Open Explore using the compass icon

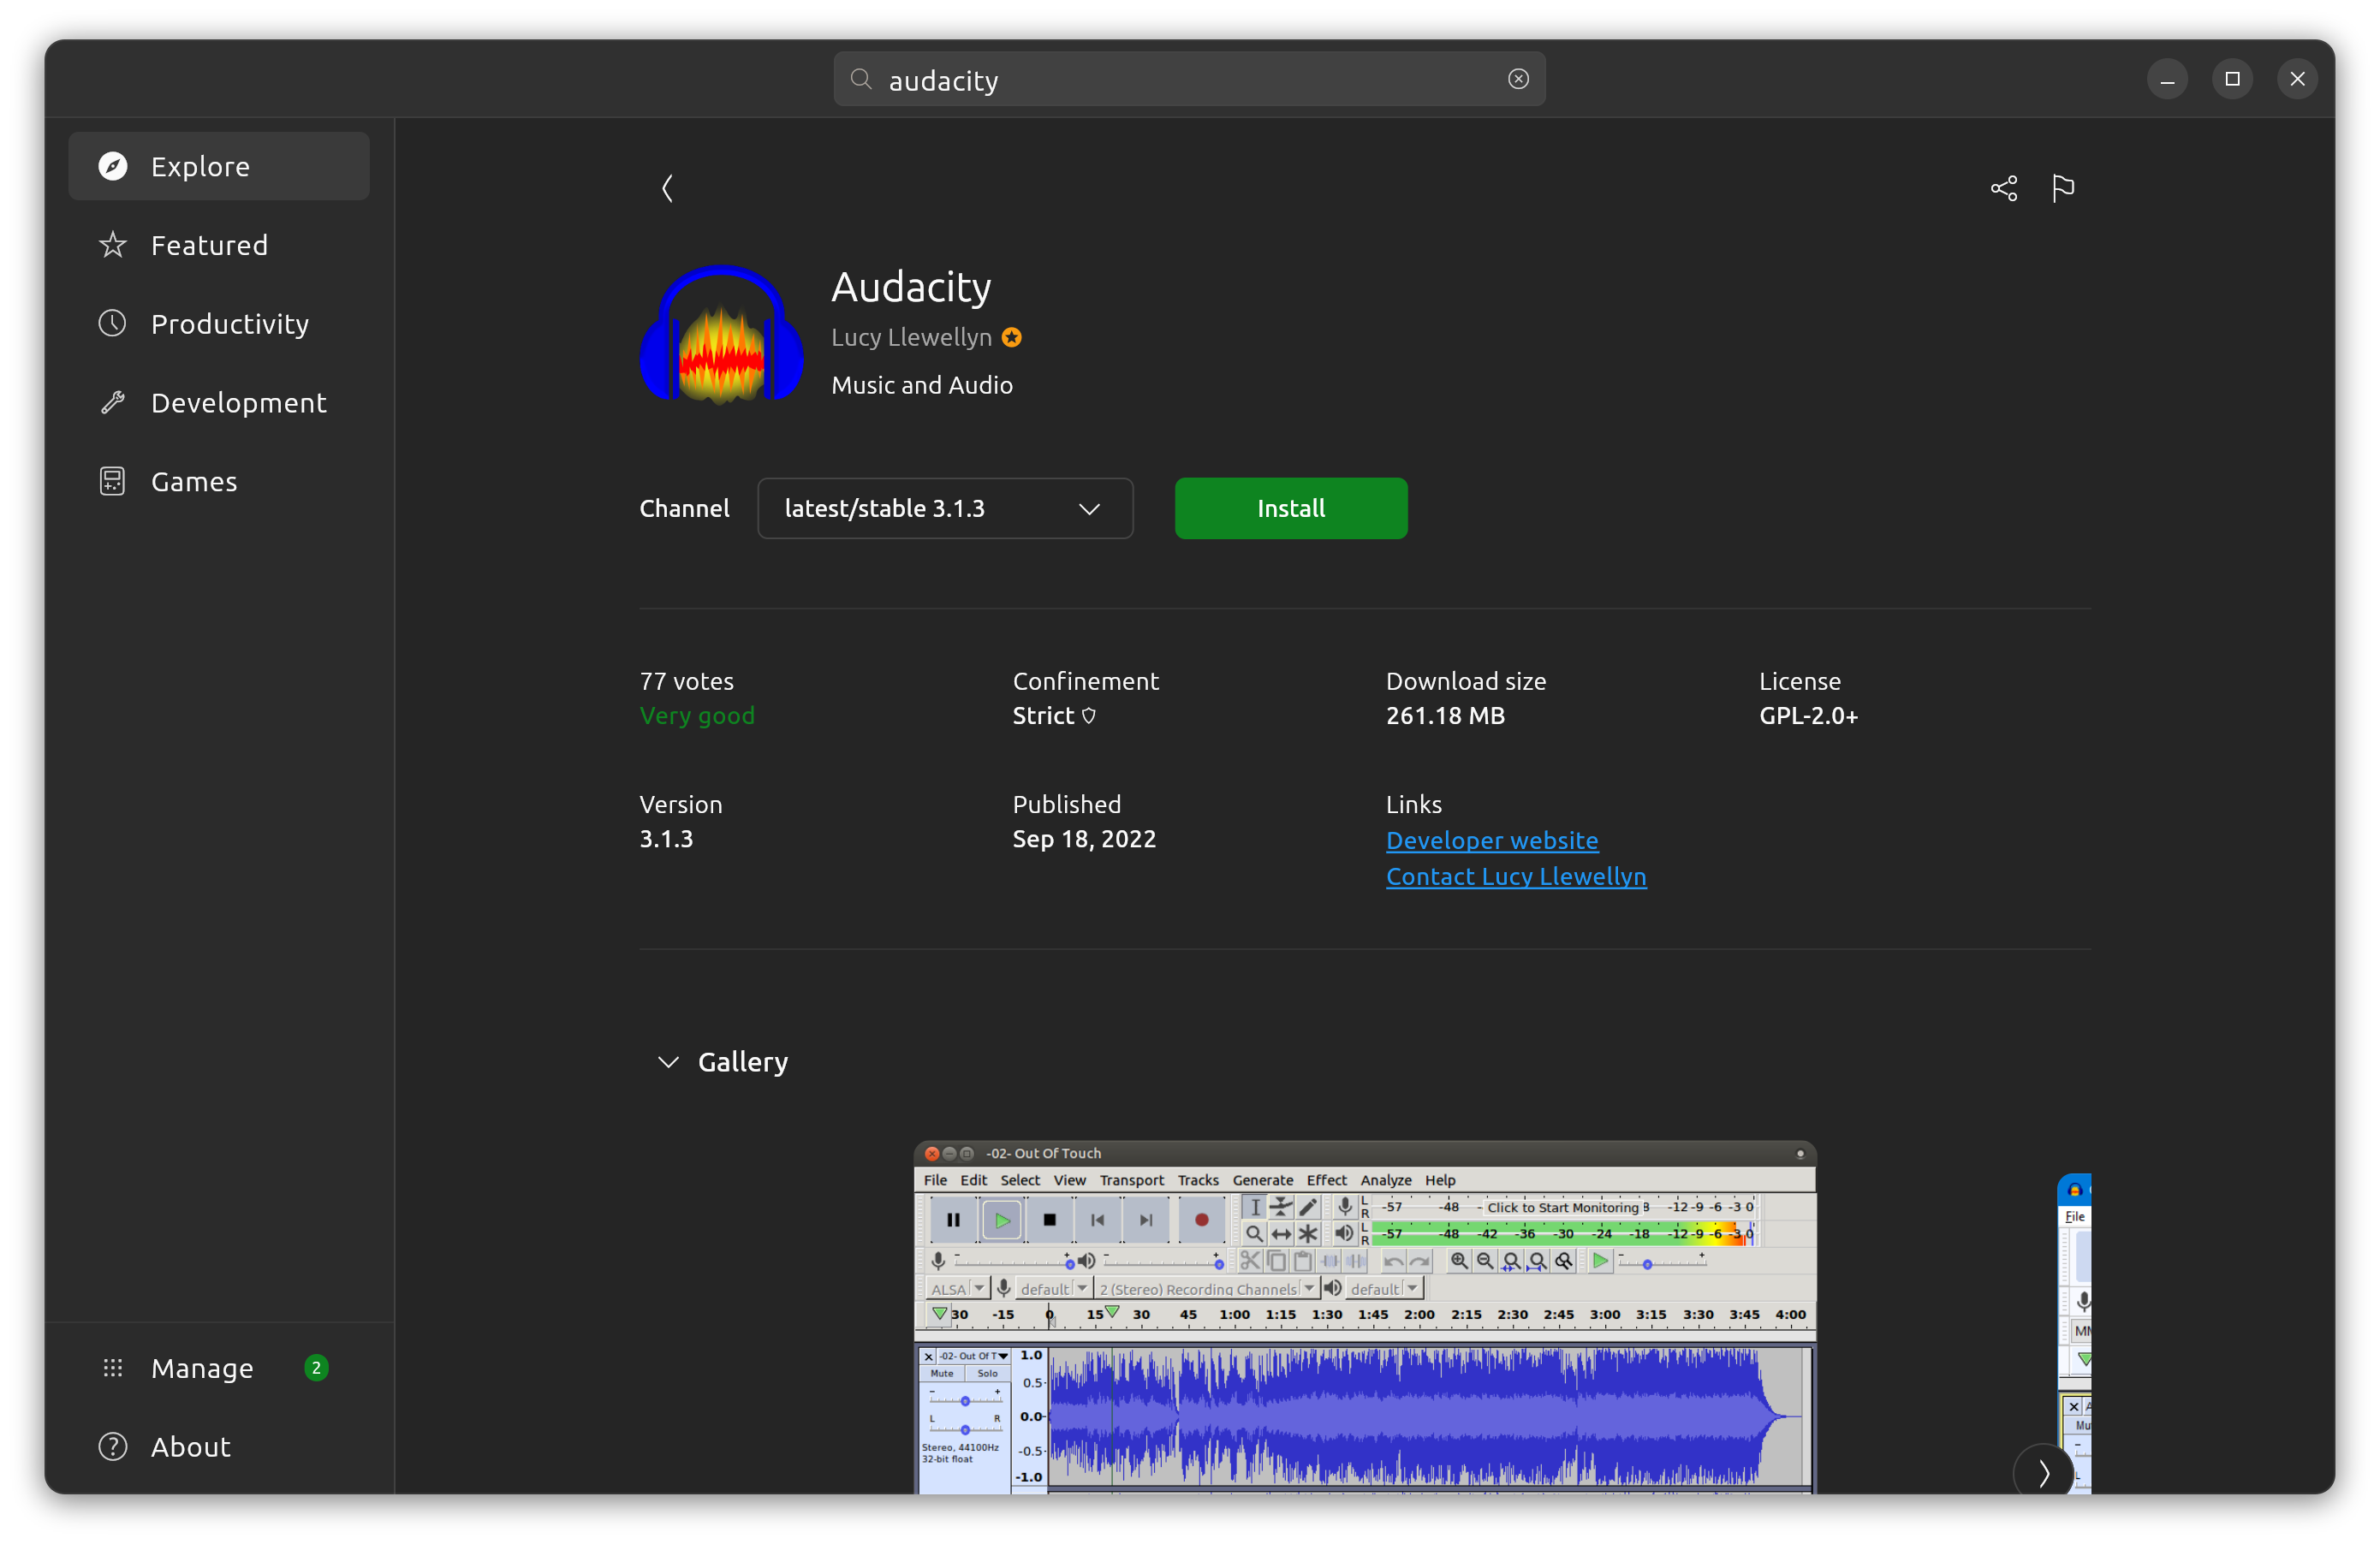(113, 166)
